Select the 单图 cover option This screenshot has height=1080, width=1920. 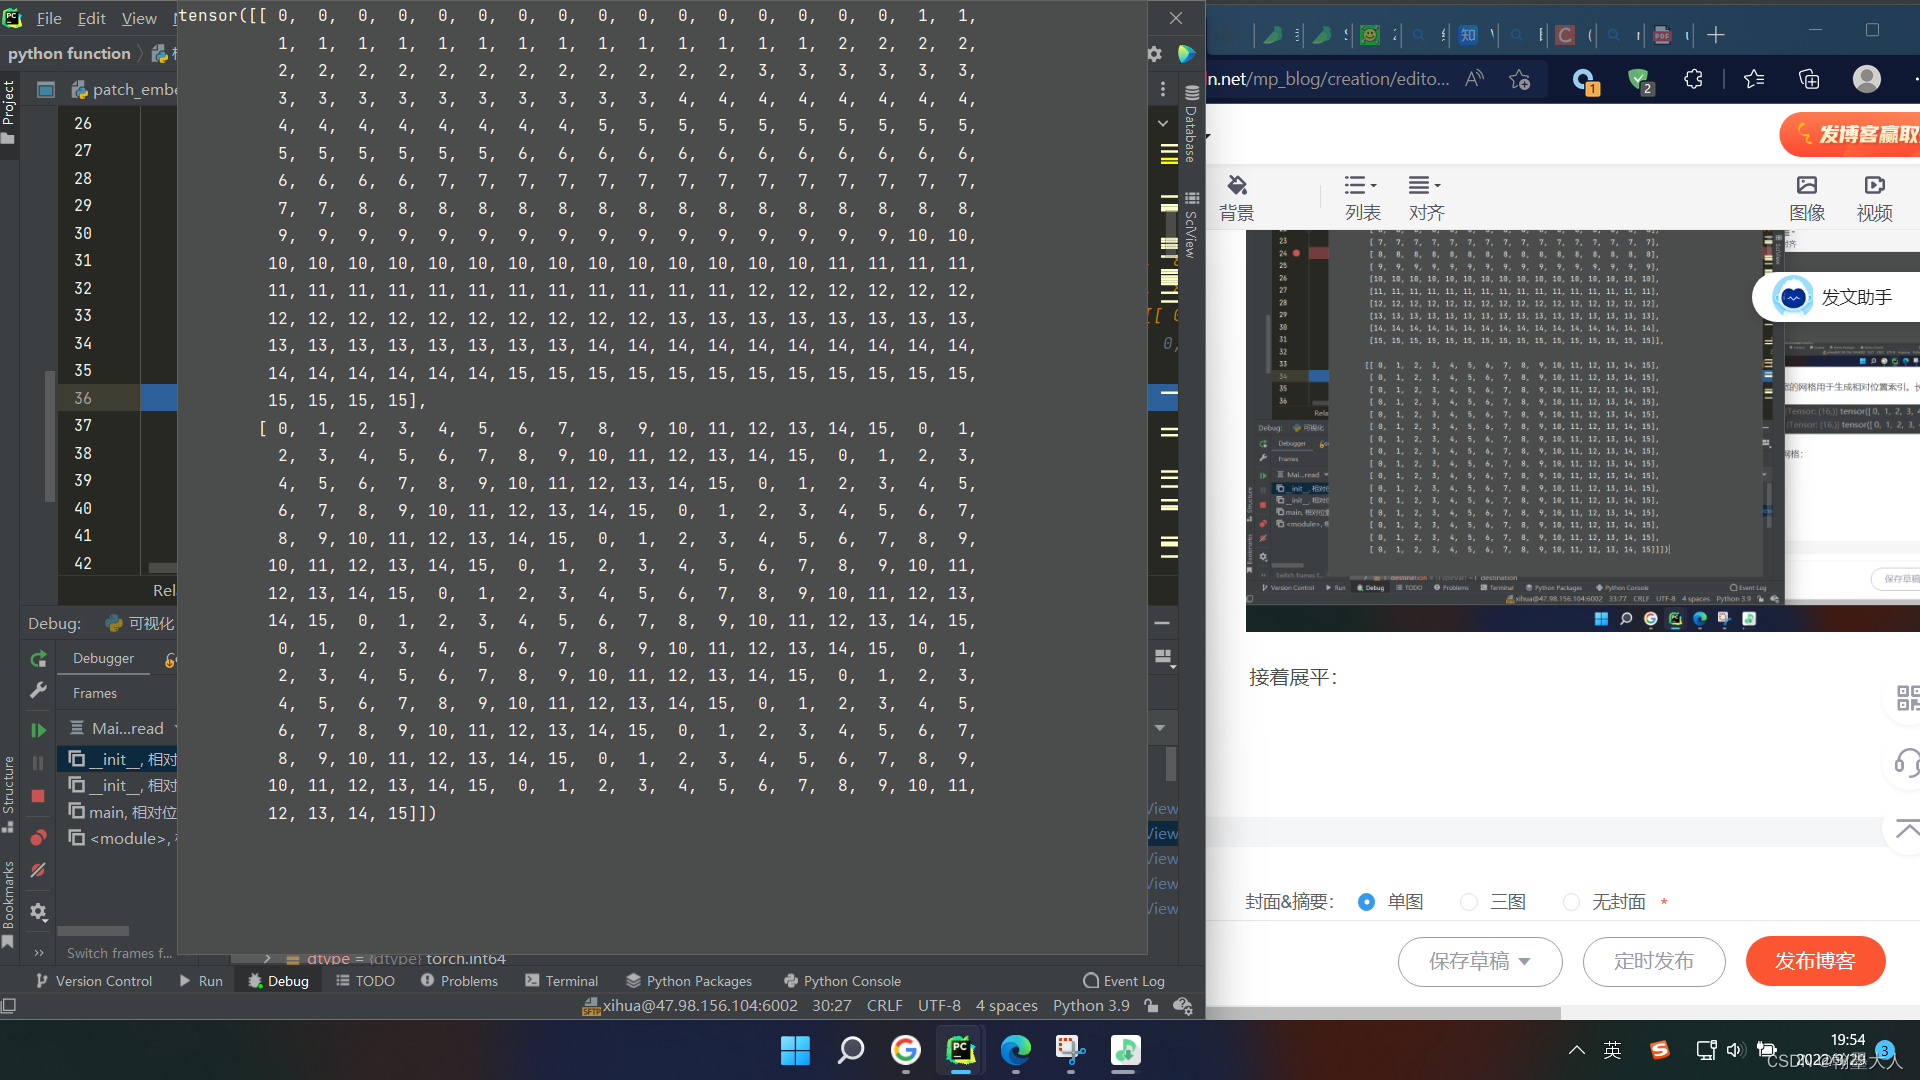click(x=1366, y=902)
